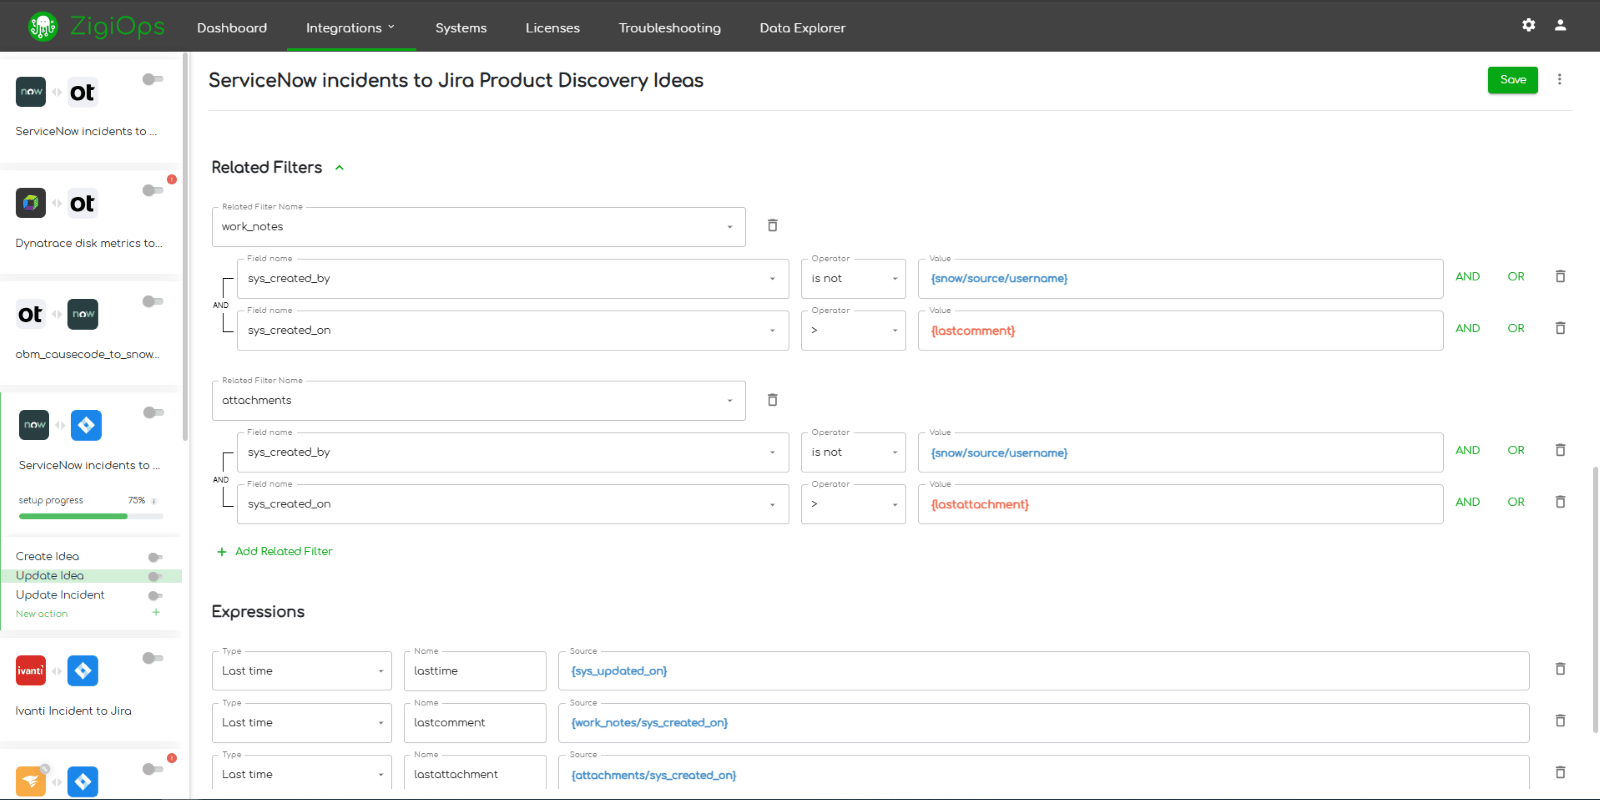Open work_notes sys_created_on field name dropdown
Screen dimensions: 1600x800
(x=513, y=331)
